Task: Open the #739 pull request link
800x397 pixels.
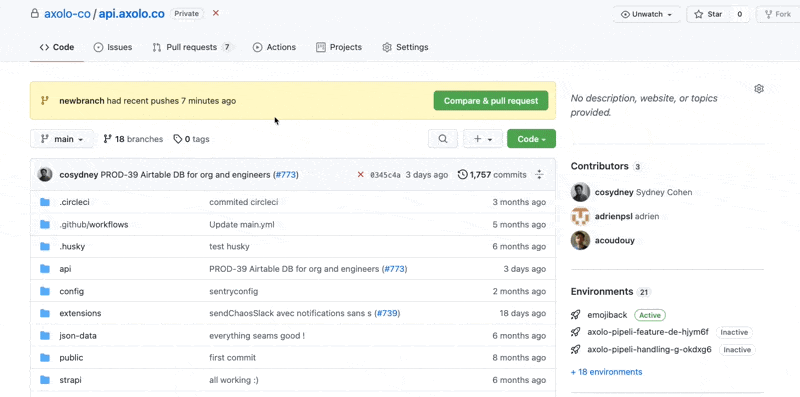Action: coord(387,313)
